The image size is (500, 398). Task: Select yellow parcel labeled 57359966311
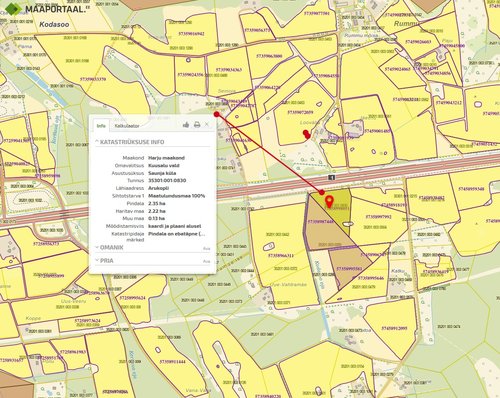pos(282,256)
